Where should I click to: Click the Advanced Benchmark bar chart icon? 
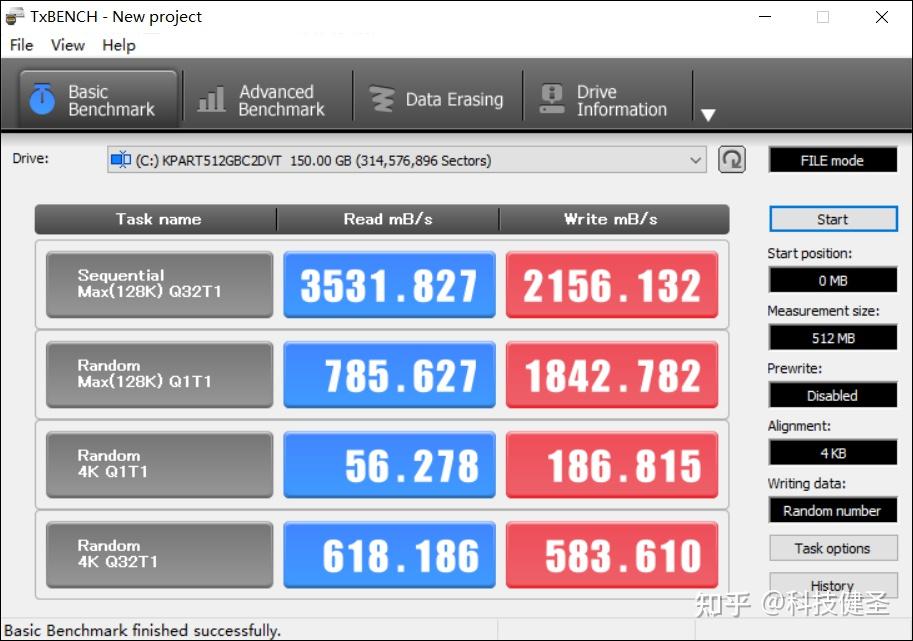[x=211, y=100]
